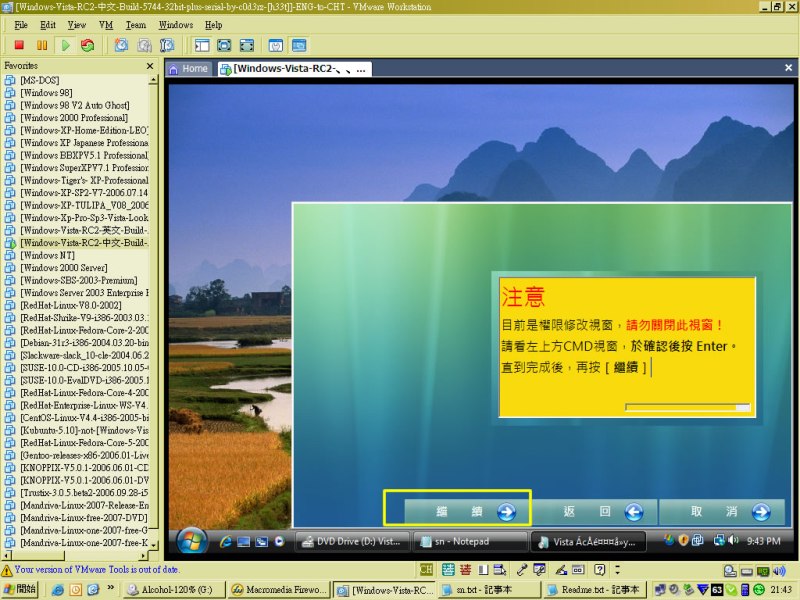
Task: Select the [Windows-Vista-RC2- VM tab
Action: tap(294, 69)
